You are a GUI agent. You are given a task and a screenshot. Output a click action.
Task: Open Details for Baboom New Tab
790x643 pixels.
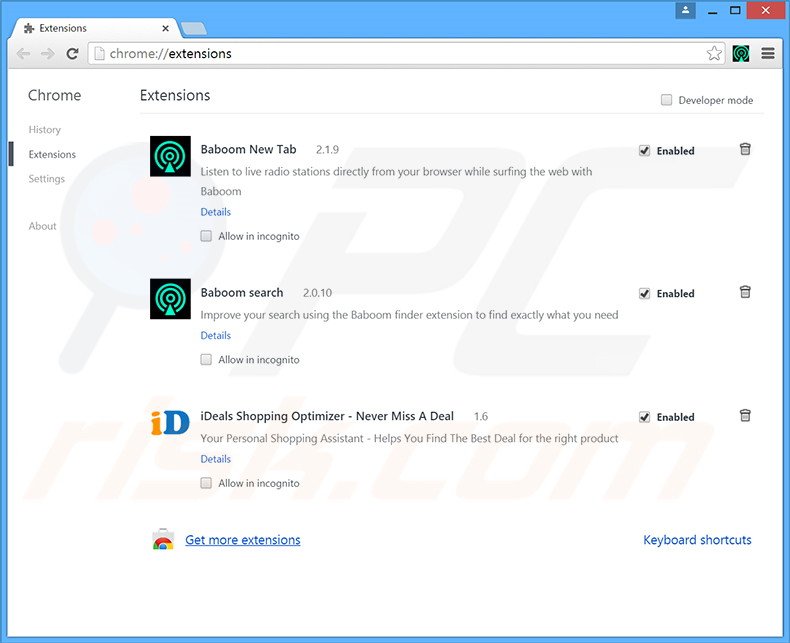coord(216,212)
